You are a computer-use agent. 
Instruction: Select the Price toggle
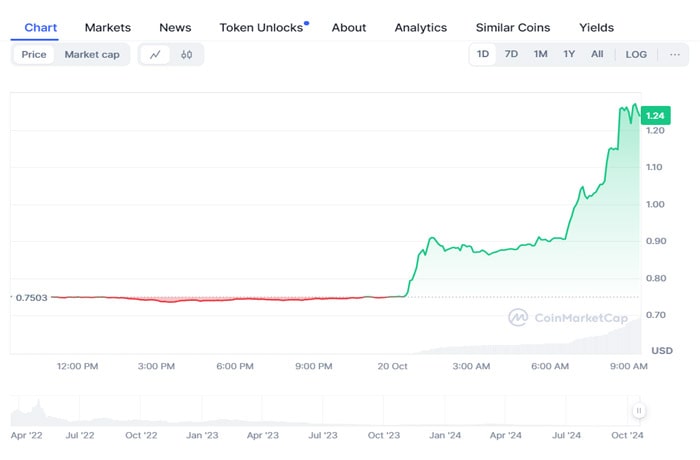(34, 54)
